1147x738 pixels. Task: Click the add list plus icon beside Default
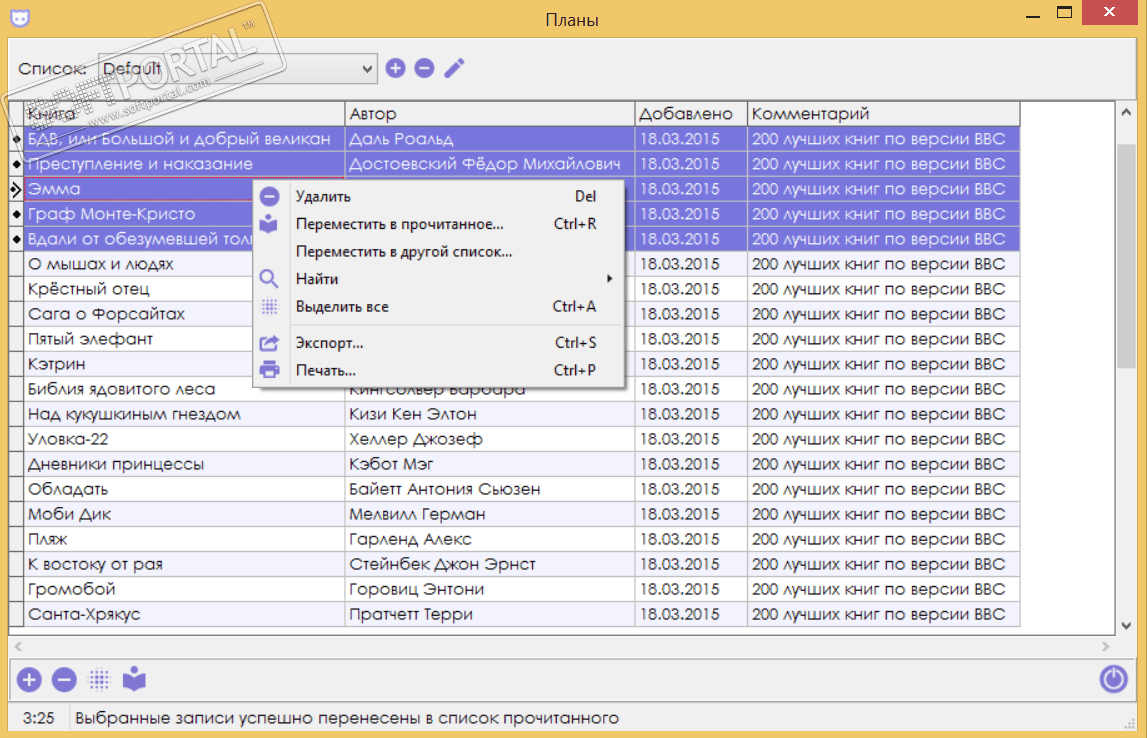pyautogui.click(x=396, y=68)
